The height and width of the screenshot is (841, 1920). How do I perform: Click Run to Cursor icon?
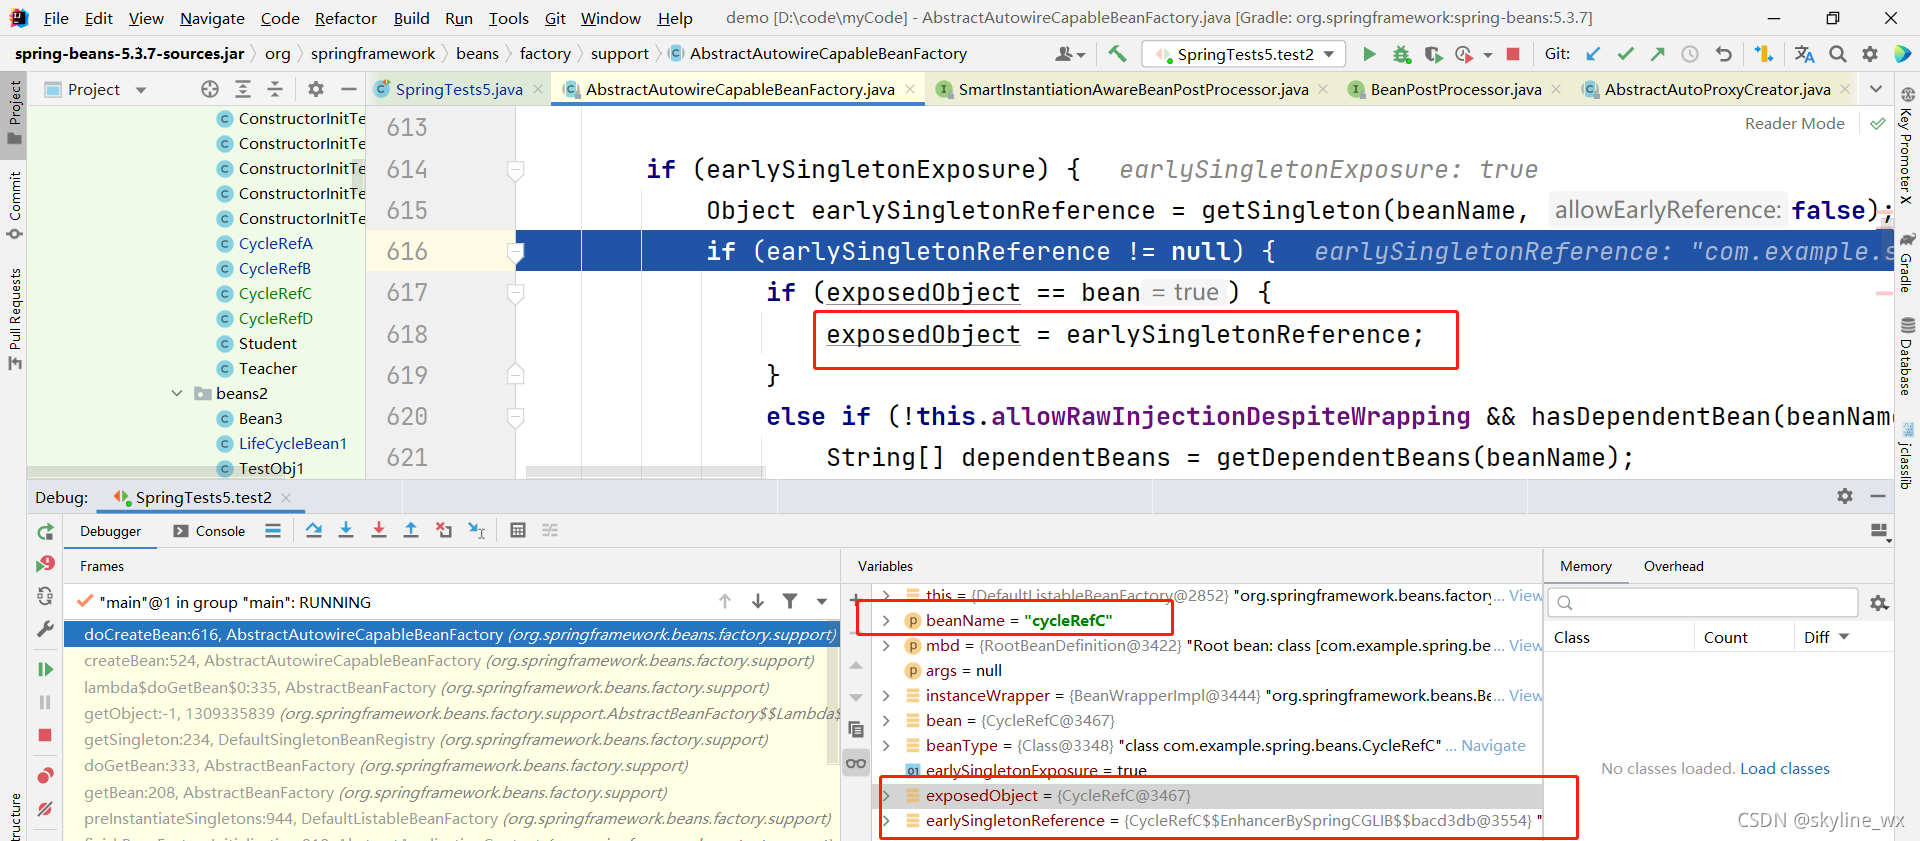476,530
